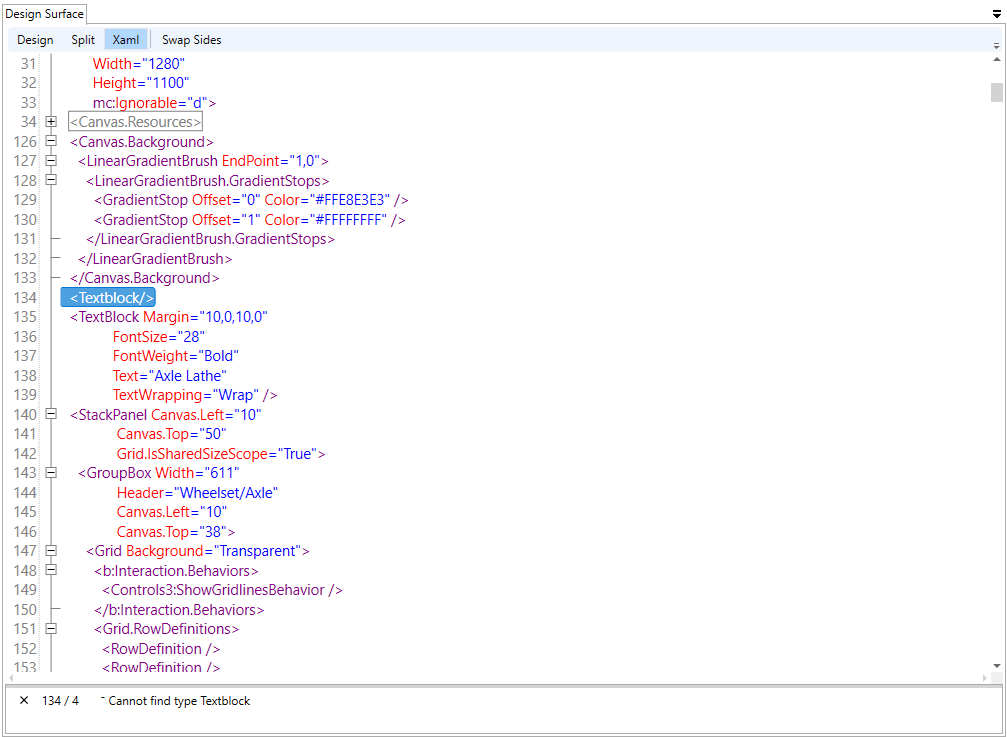The height and width of the screenshot is (737, 1007).
Task: Click Canvas.Top="50" on line 141
Action: click(171, 435)
